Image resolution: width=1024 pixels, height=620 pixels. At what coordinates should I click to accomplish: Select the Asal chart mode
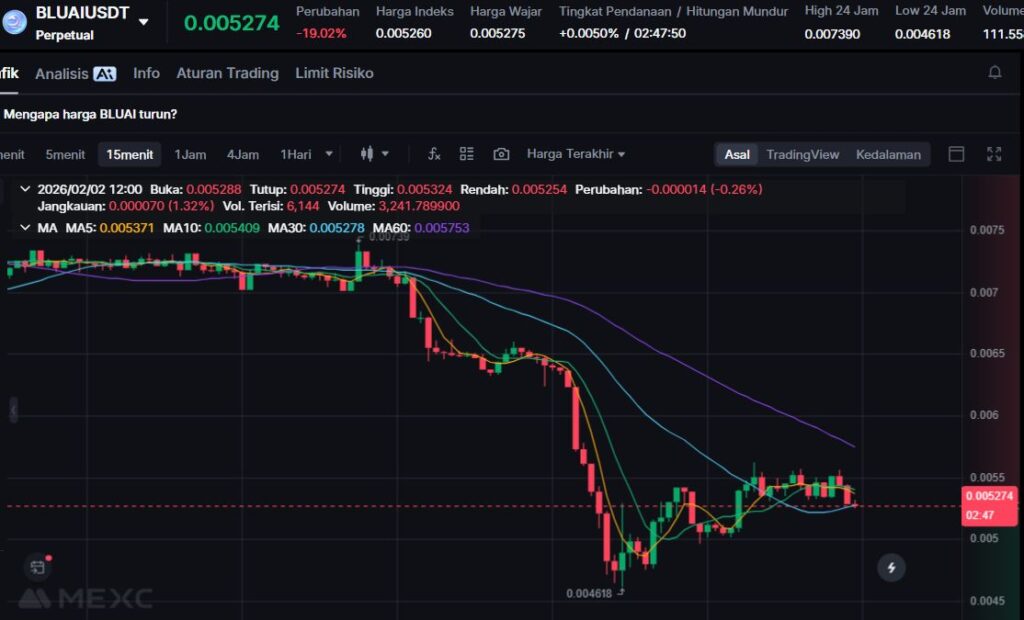point(737,154)
